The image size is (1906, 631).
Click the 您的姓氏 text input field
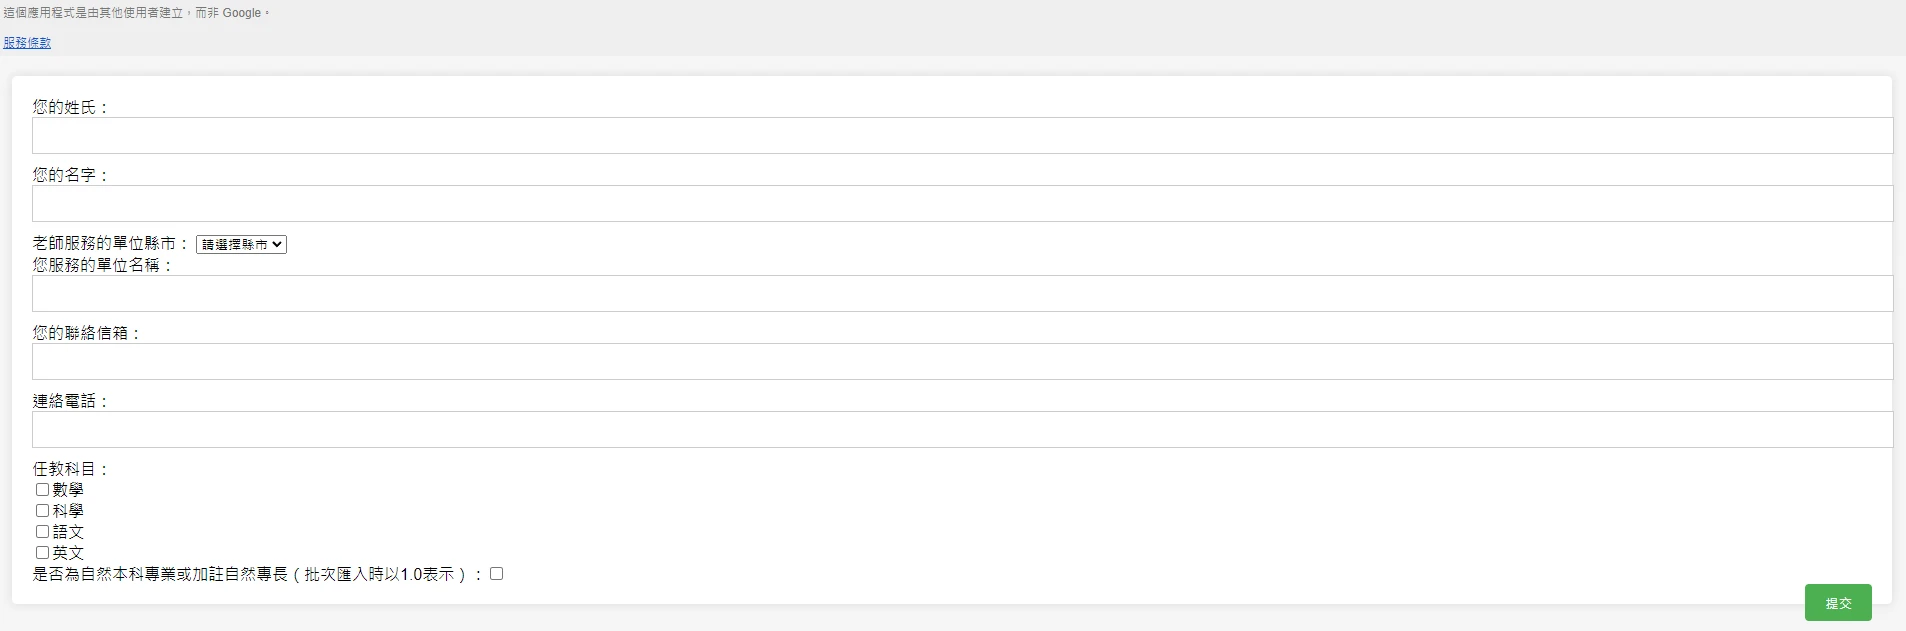coord(962,136)
